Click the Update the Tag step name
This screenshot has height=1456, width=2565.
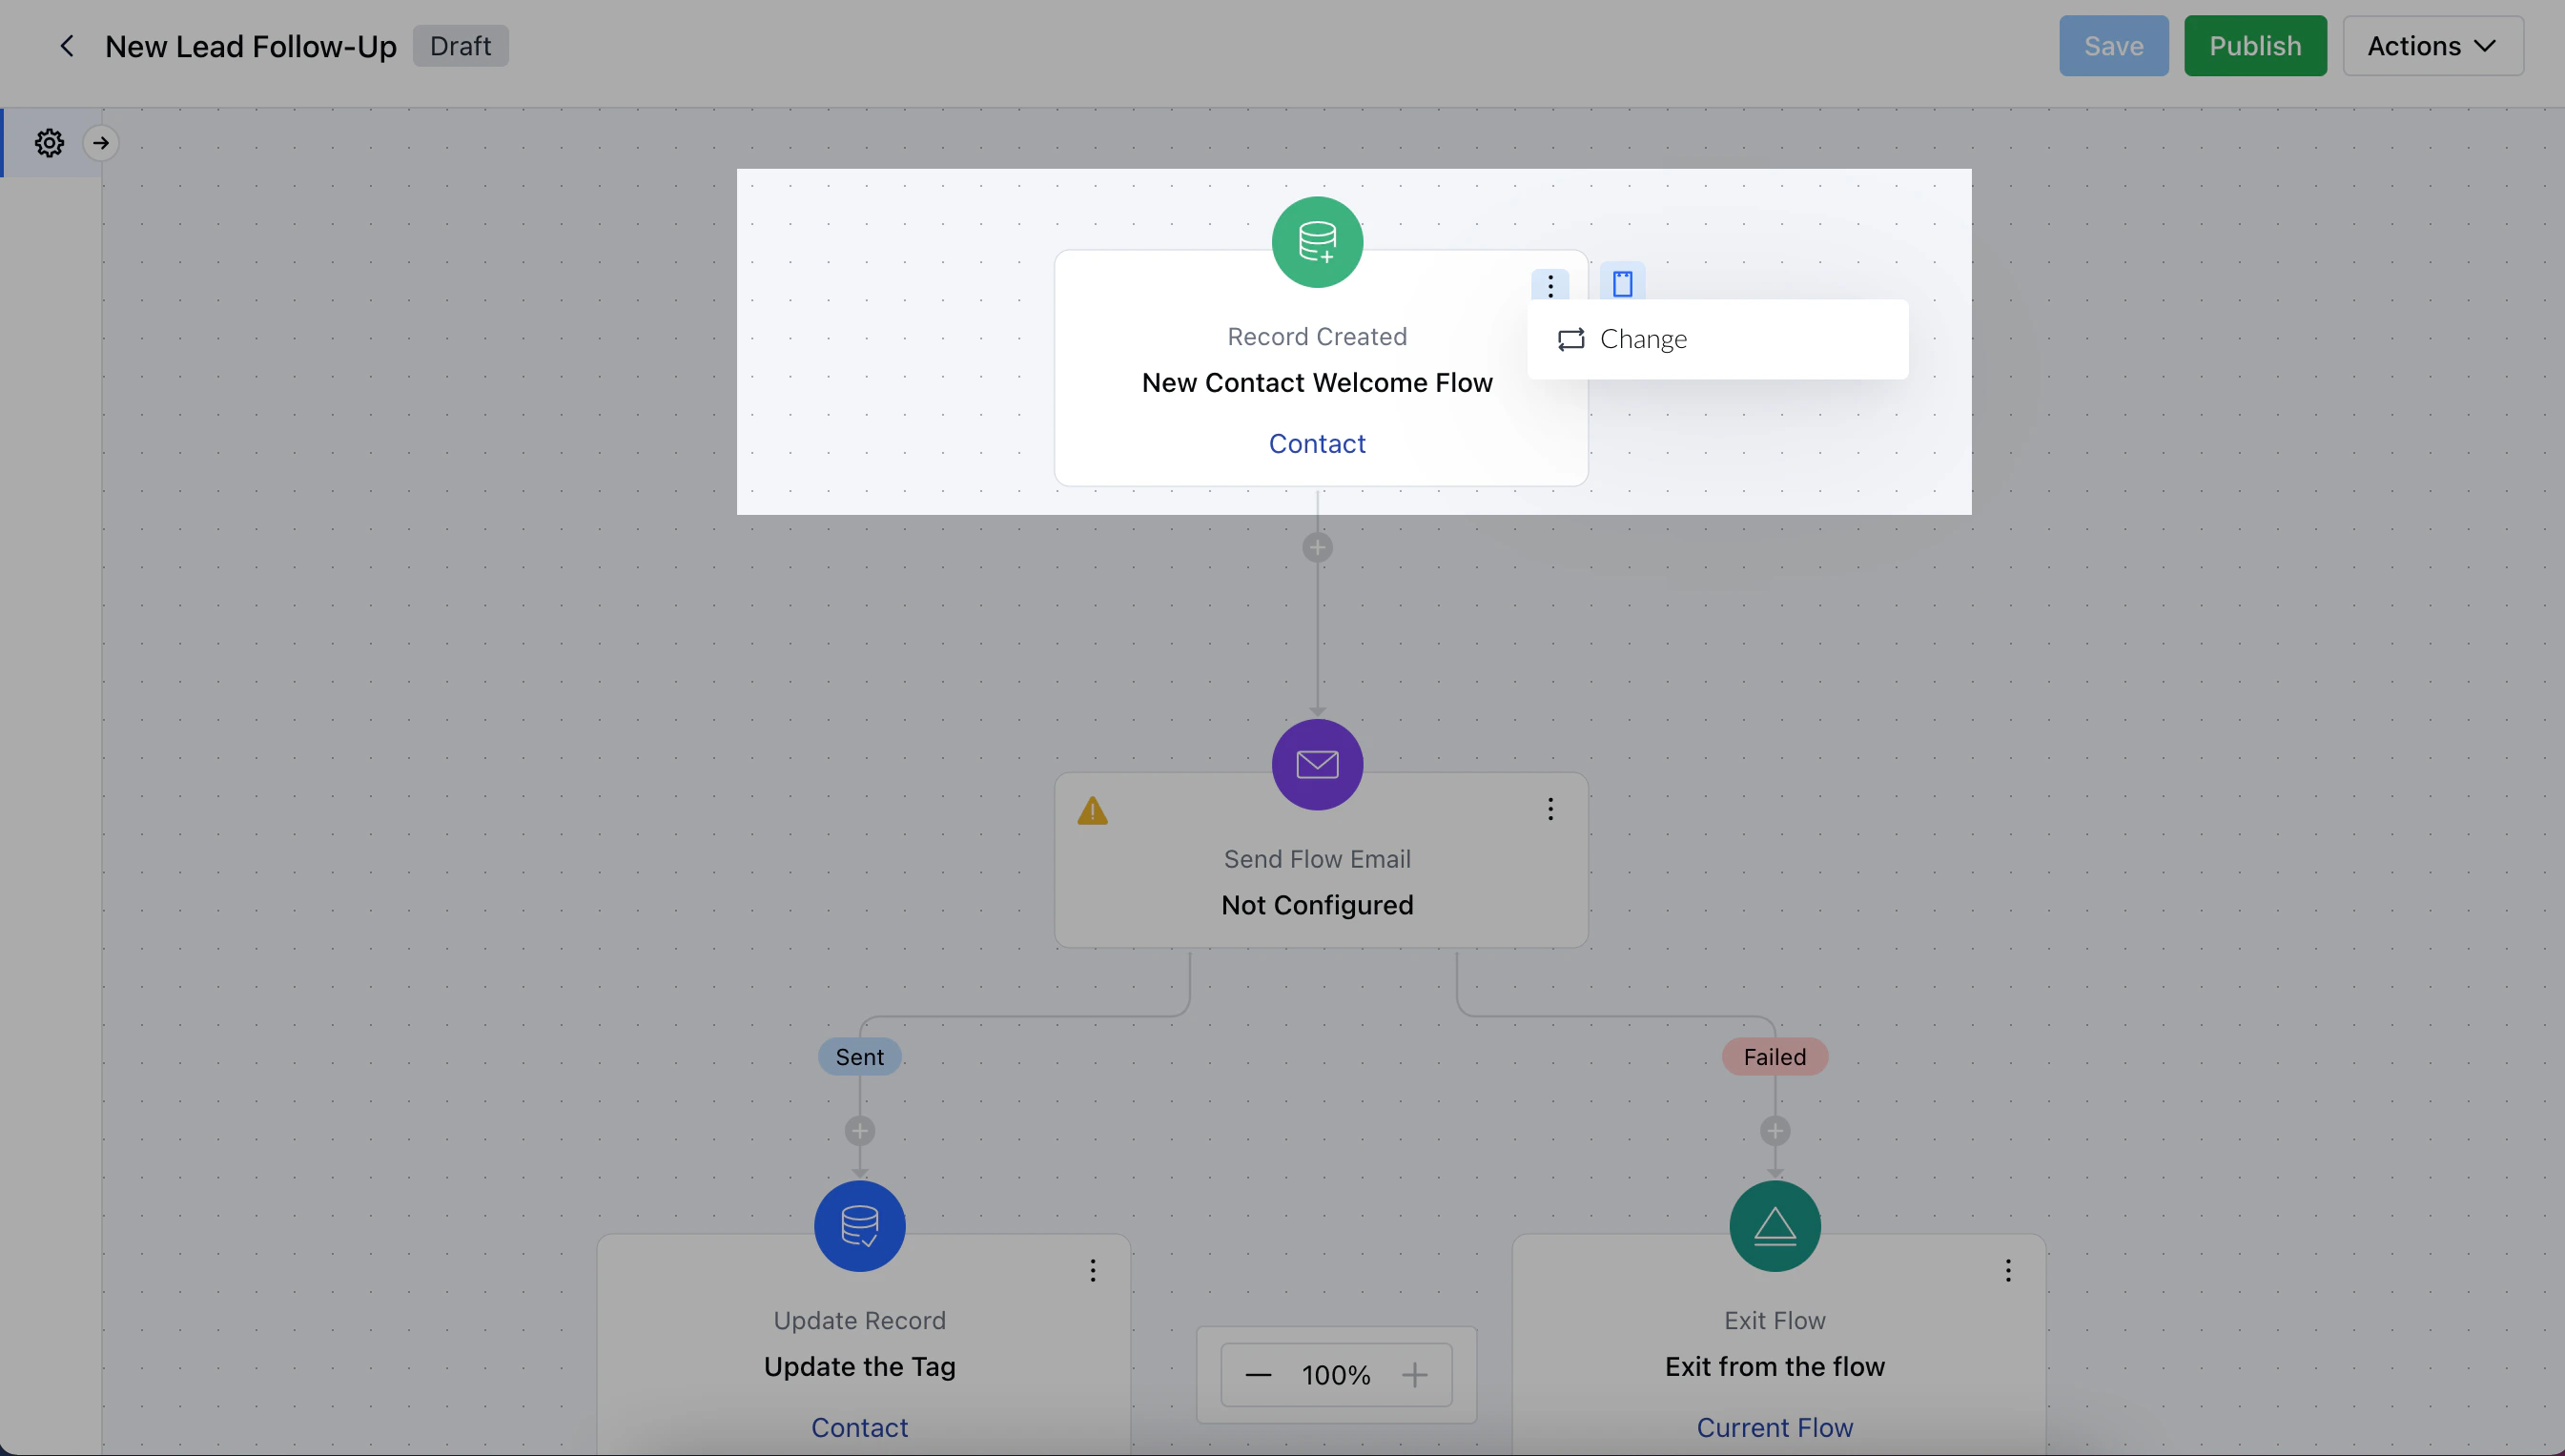[x=859, y=1366]
